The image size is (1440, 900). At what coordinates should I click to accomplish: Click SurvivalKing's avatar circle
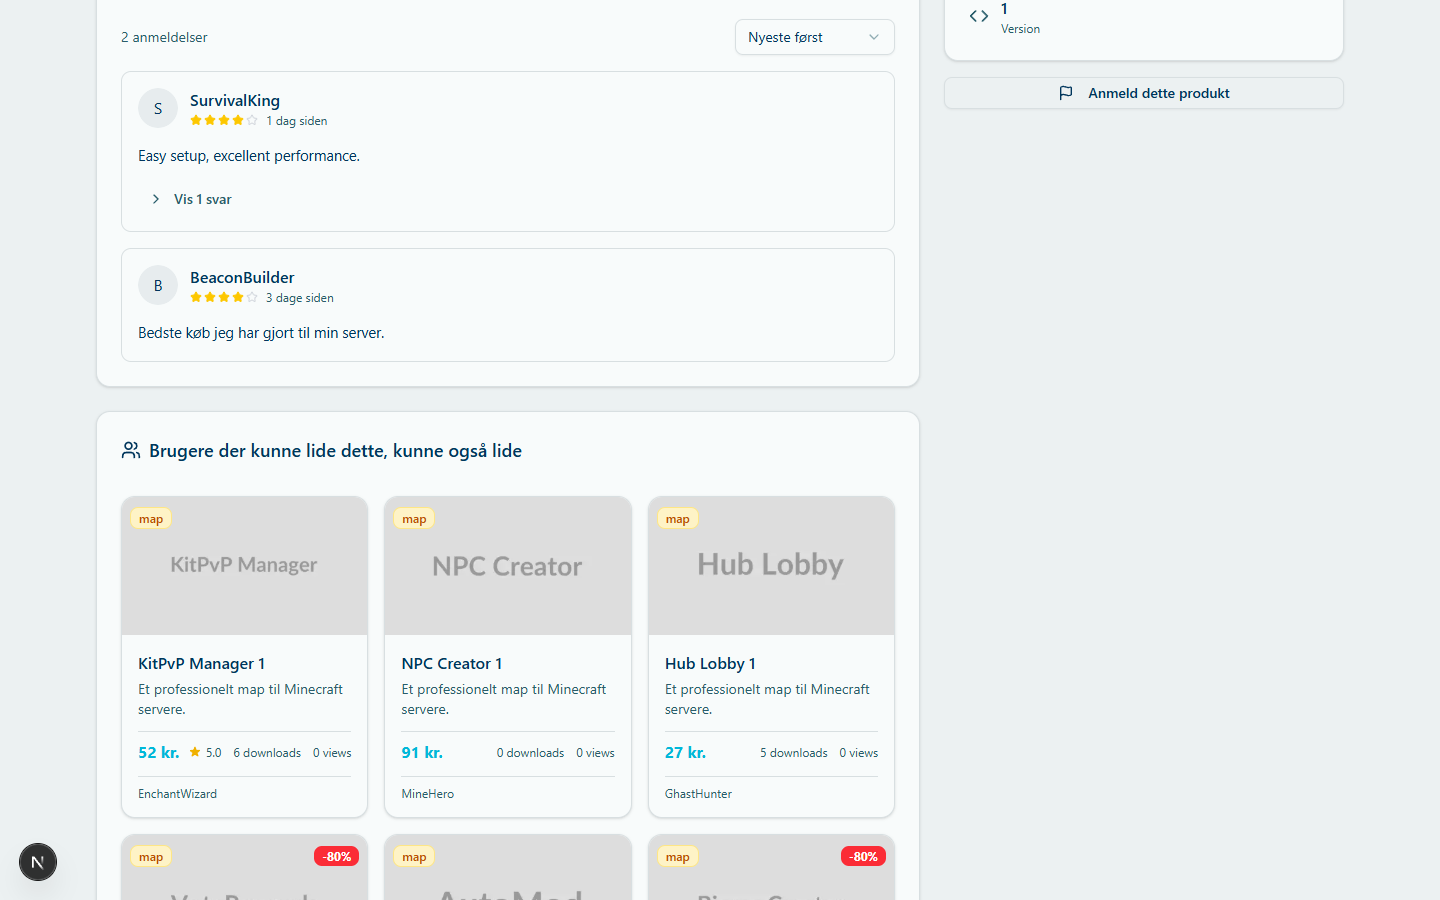tap(158, 108)
